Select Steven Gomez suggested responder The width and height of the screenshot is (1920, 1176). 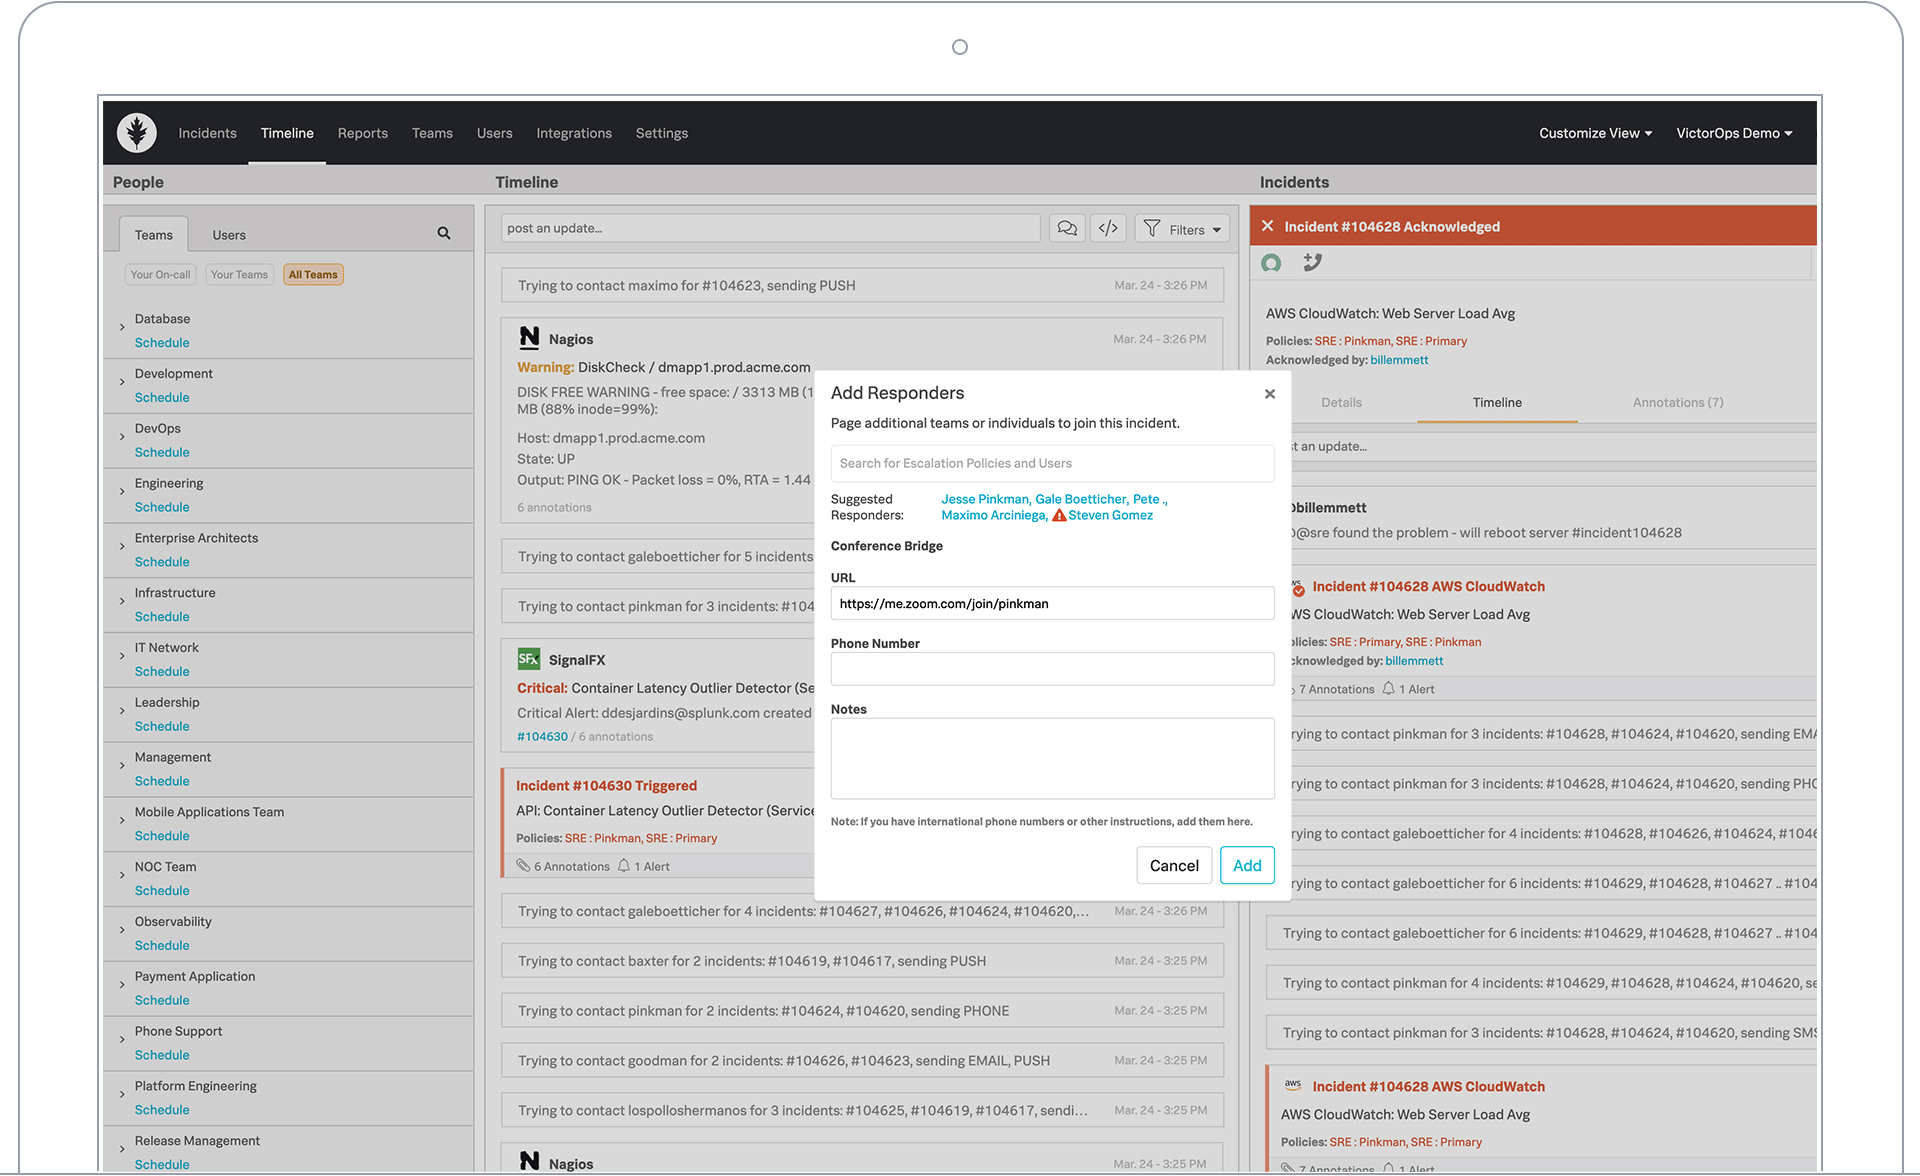tap(1110, 515)
